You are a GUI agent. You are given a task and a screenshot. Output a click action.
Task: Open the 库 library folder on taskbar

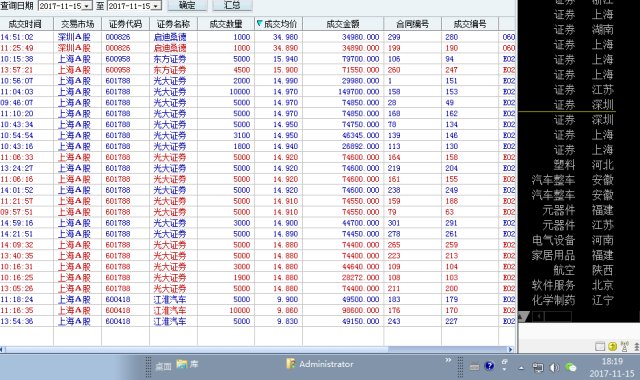tap(187, 364)
